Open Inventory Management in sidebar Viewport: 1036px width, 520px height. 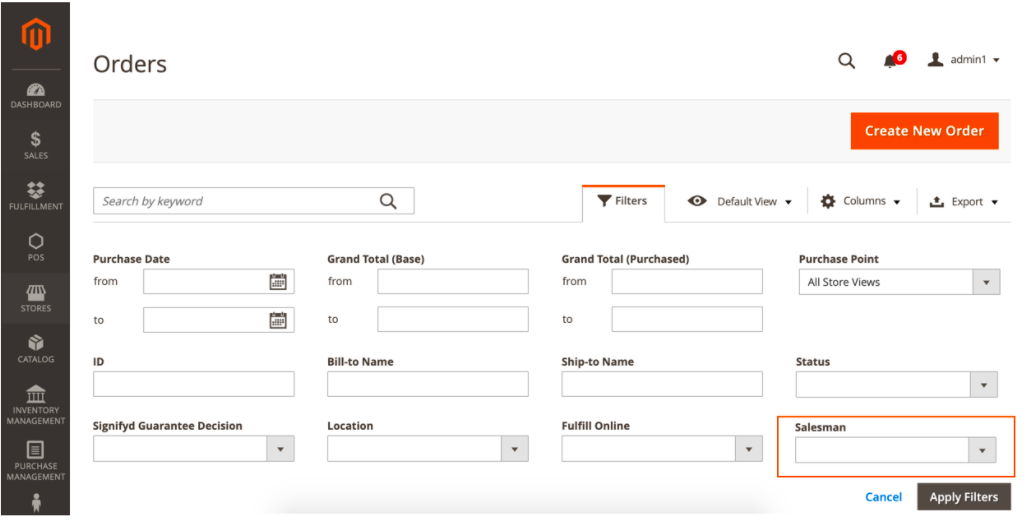pyautogui.click(x=35, y=405)
